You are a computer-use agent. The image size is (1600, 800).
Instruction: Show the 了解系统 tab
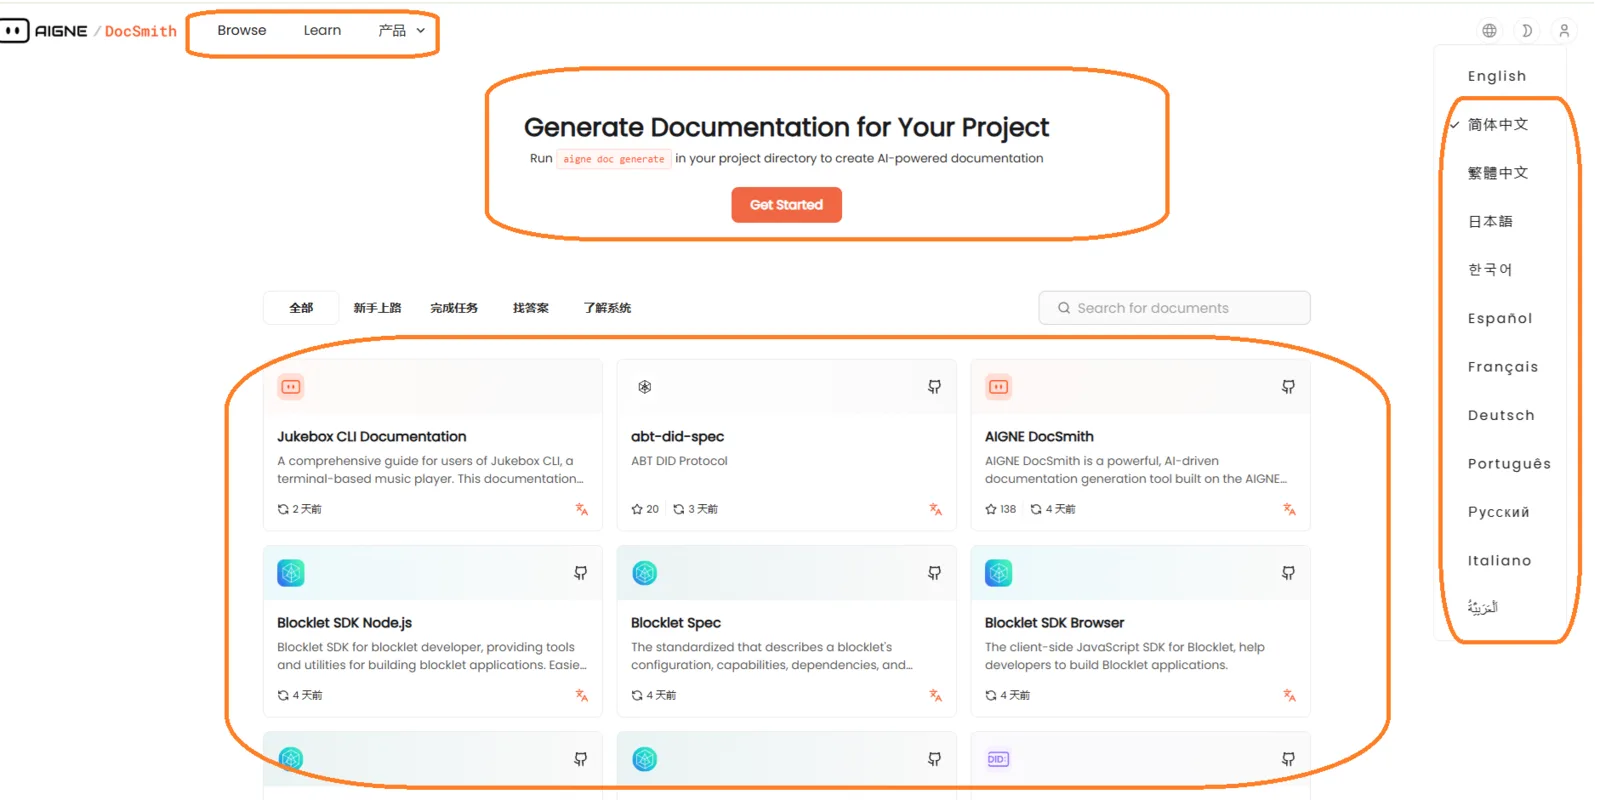[x=607, y=308]
